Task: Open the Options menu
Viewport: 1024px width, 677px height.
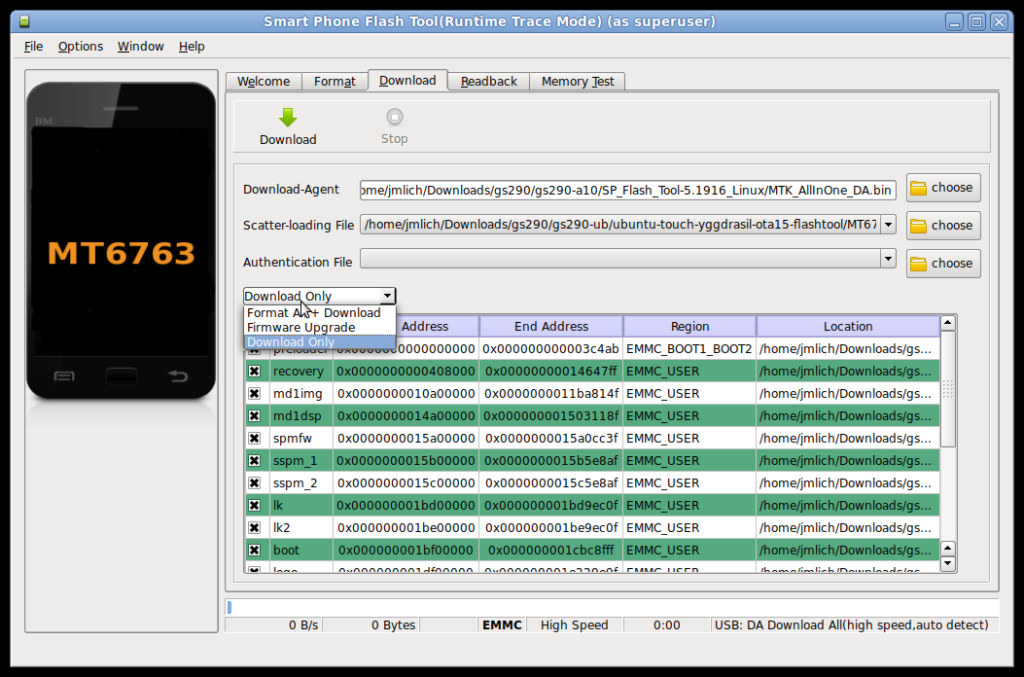Action: point(80,46)
